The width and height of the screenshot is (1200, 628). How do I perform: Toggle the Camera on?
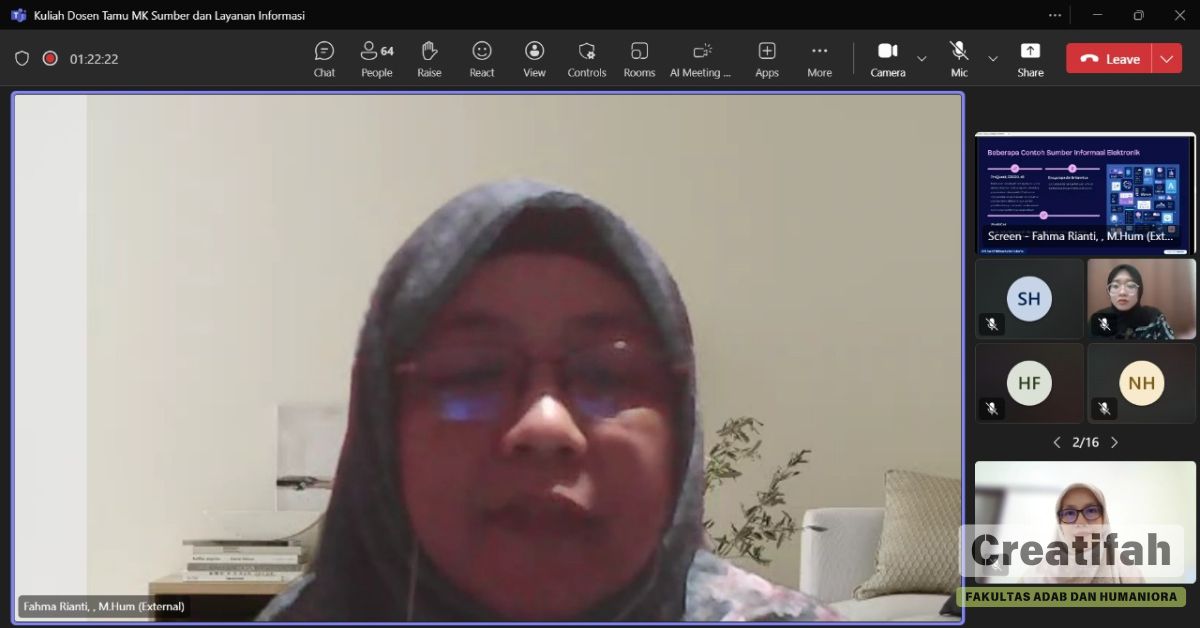[x=887, y=59]
